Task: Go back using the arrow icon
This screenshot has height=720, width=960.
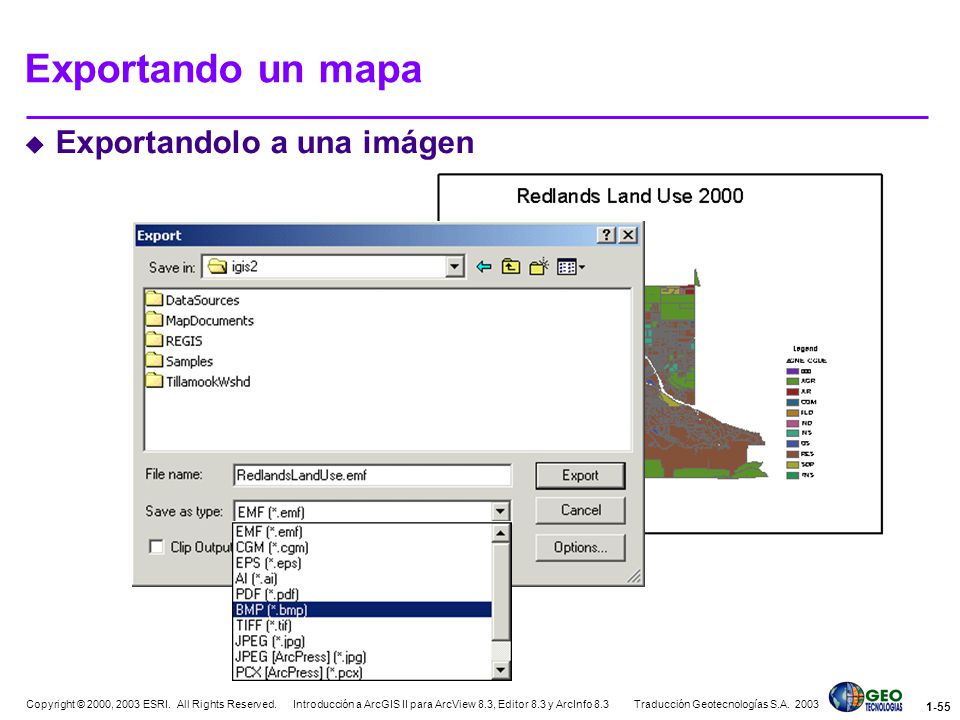Action: click(484, 267)
